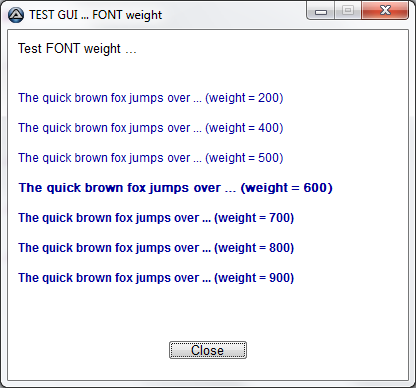Click the AutoIt icon in title bar
This screenshot has width=416, height=388.
(x=16, y=15)
